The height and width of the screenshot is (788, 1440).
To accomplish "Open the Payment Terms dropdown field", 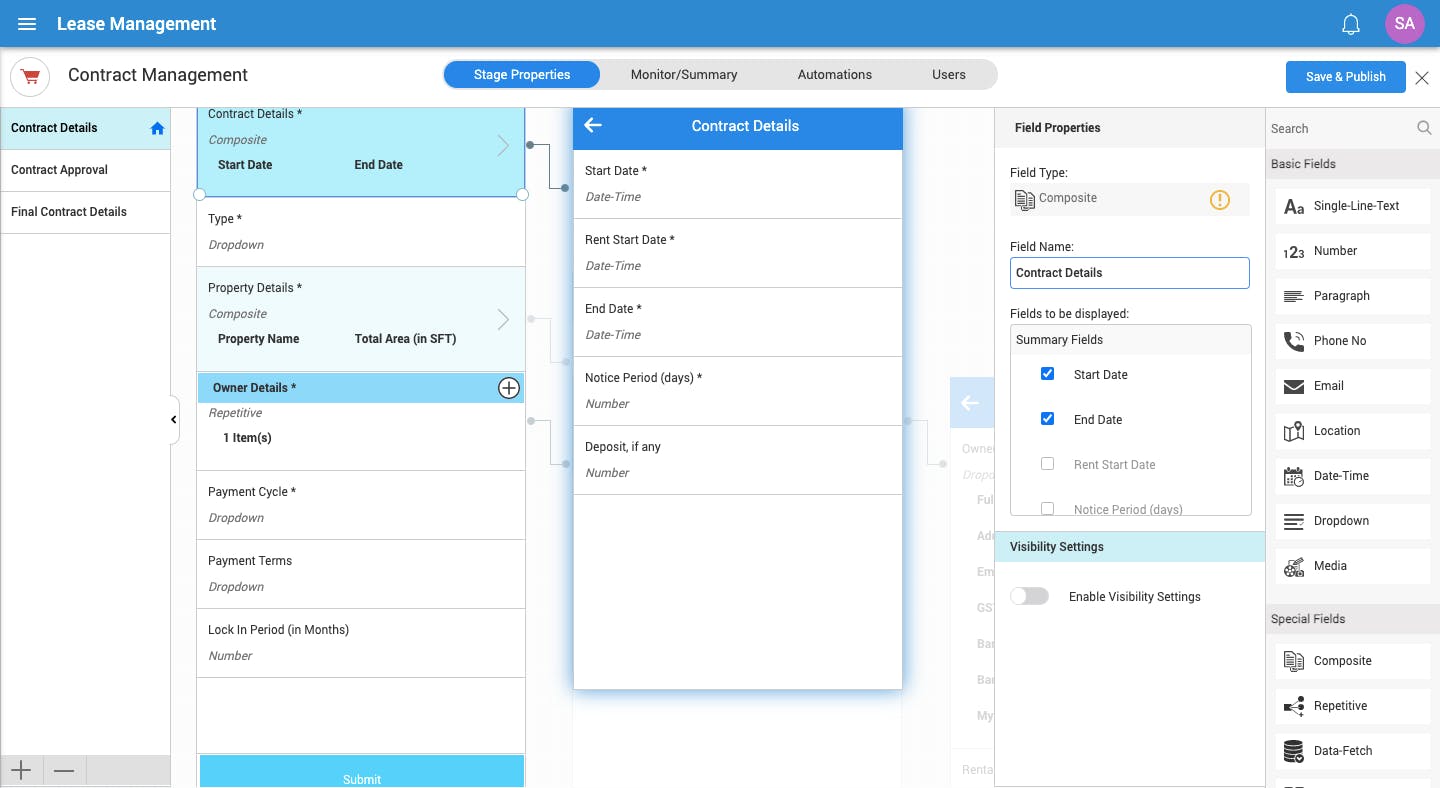I will coord(361,574).
